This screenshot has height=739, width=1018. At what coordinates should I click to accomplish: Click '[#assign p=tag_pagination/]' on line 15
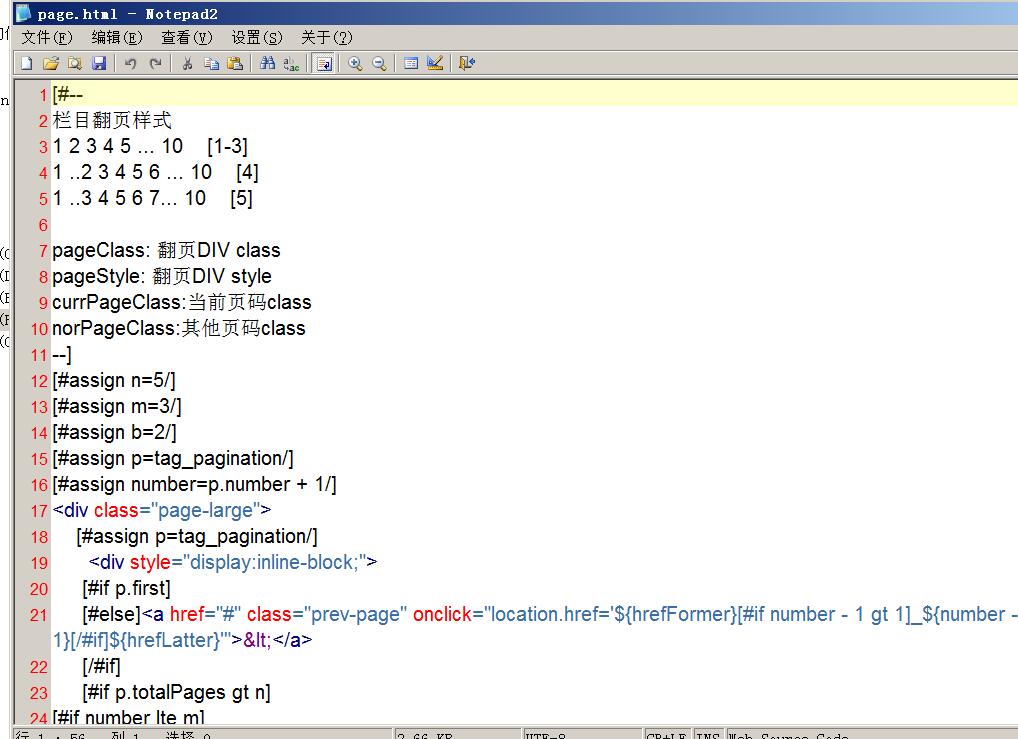[x=173, y=458]
